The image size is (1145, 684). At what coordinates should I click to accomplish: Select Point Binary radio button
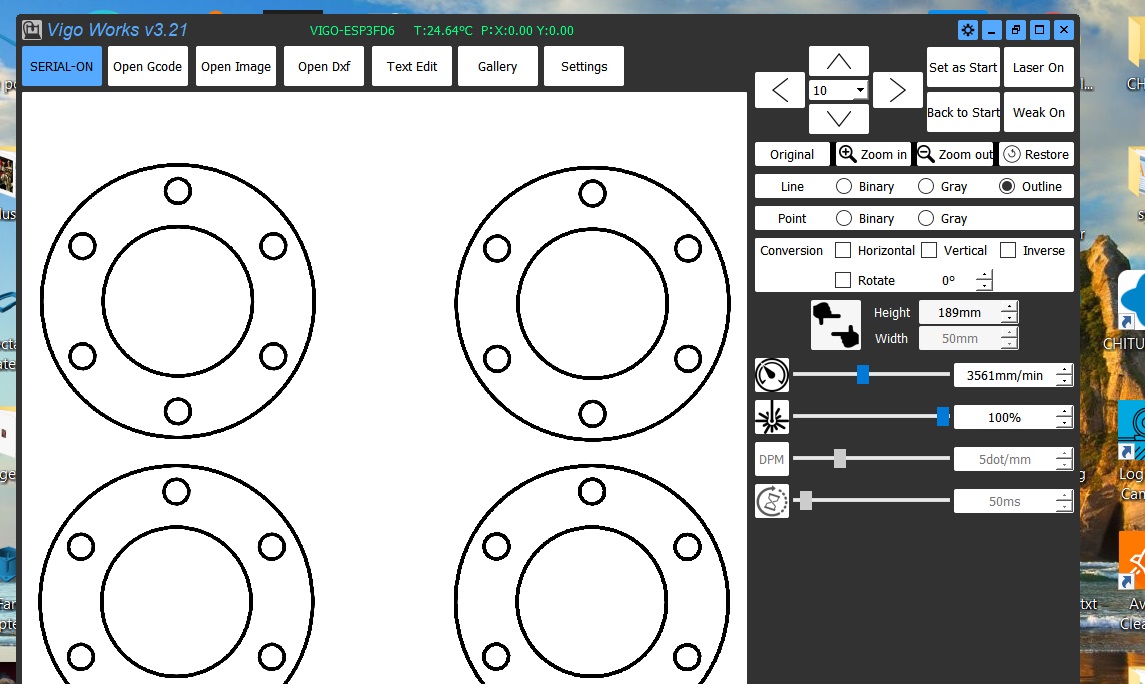click(843, 218)
